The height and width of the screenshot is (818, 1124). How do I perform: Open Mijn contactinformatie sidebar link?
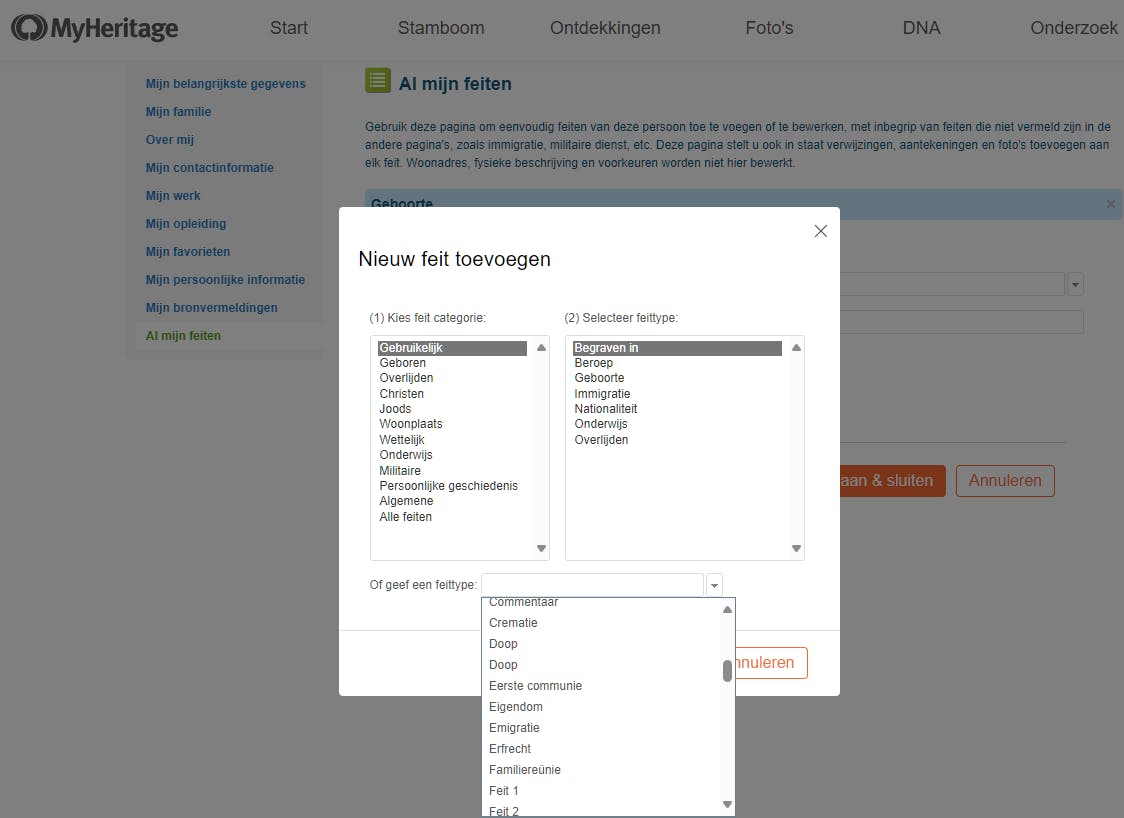tap(209, 168)
